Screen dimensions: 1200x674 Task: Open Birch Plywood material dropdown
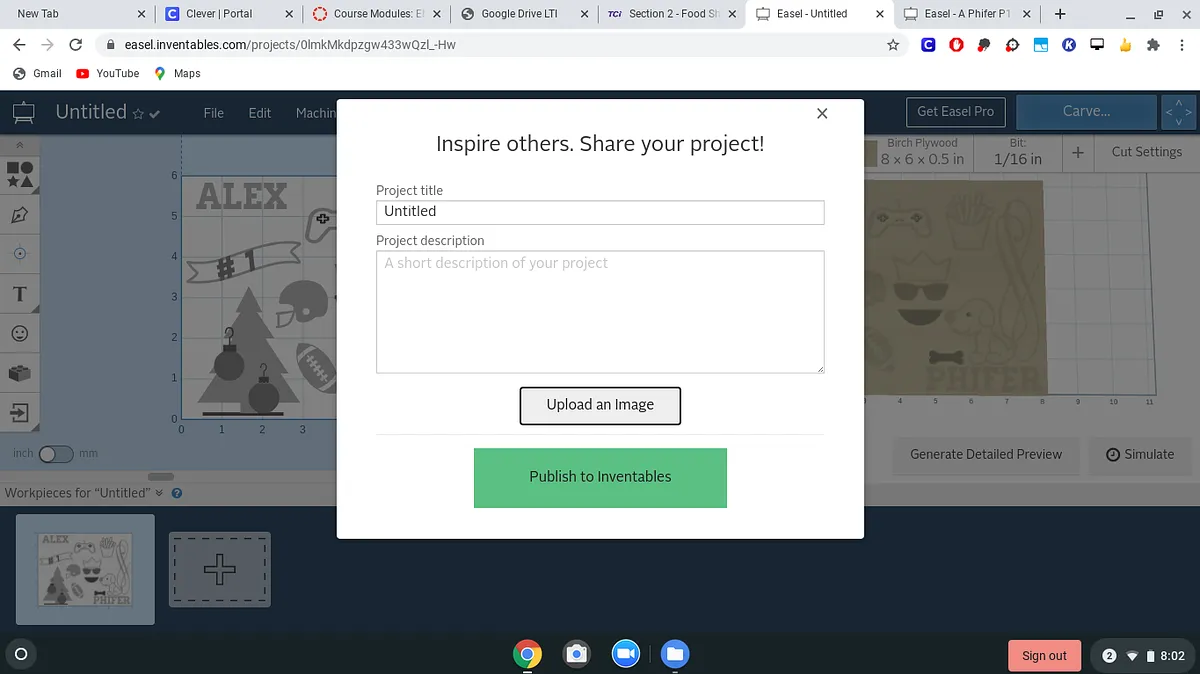922,152
